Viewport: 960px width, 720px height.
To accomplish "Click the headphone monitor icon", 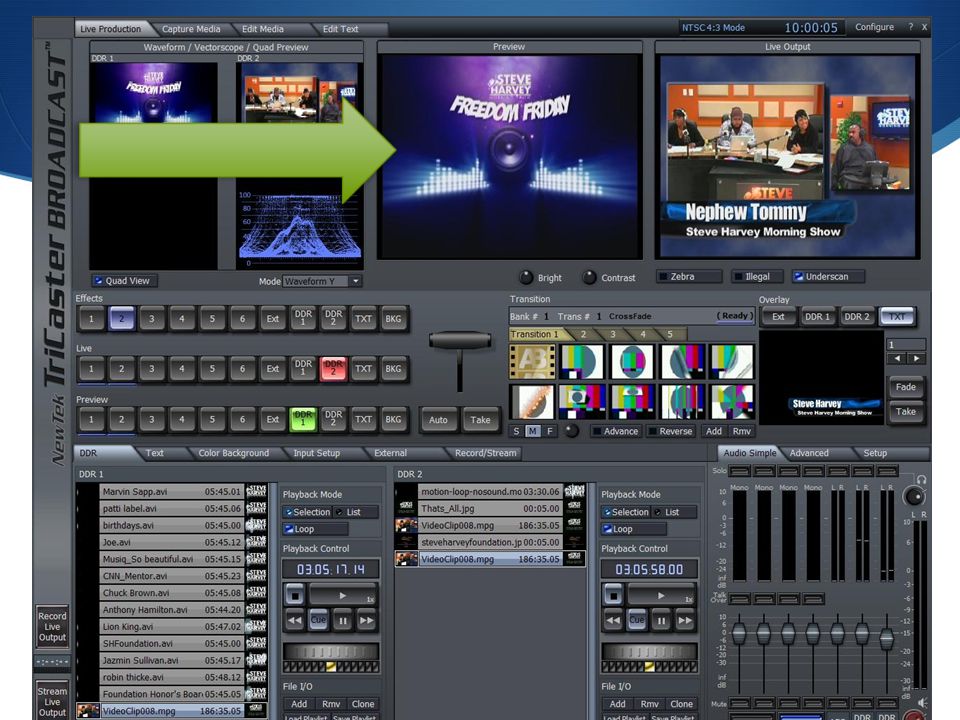I will point(921,479).
